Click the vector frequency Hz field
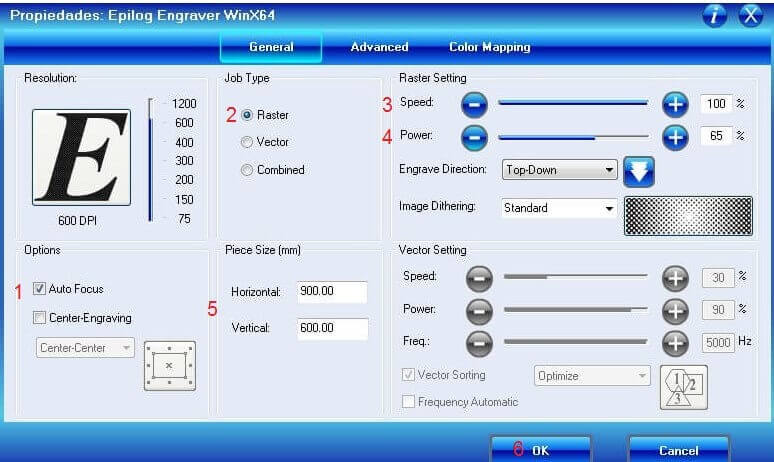Viewport: 774px width, 462px height. click(718, 342)
